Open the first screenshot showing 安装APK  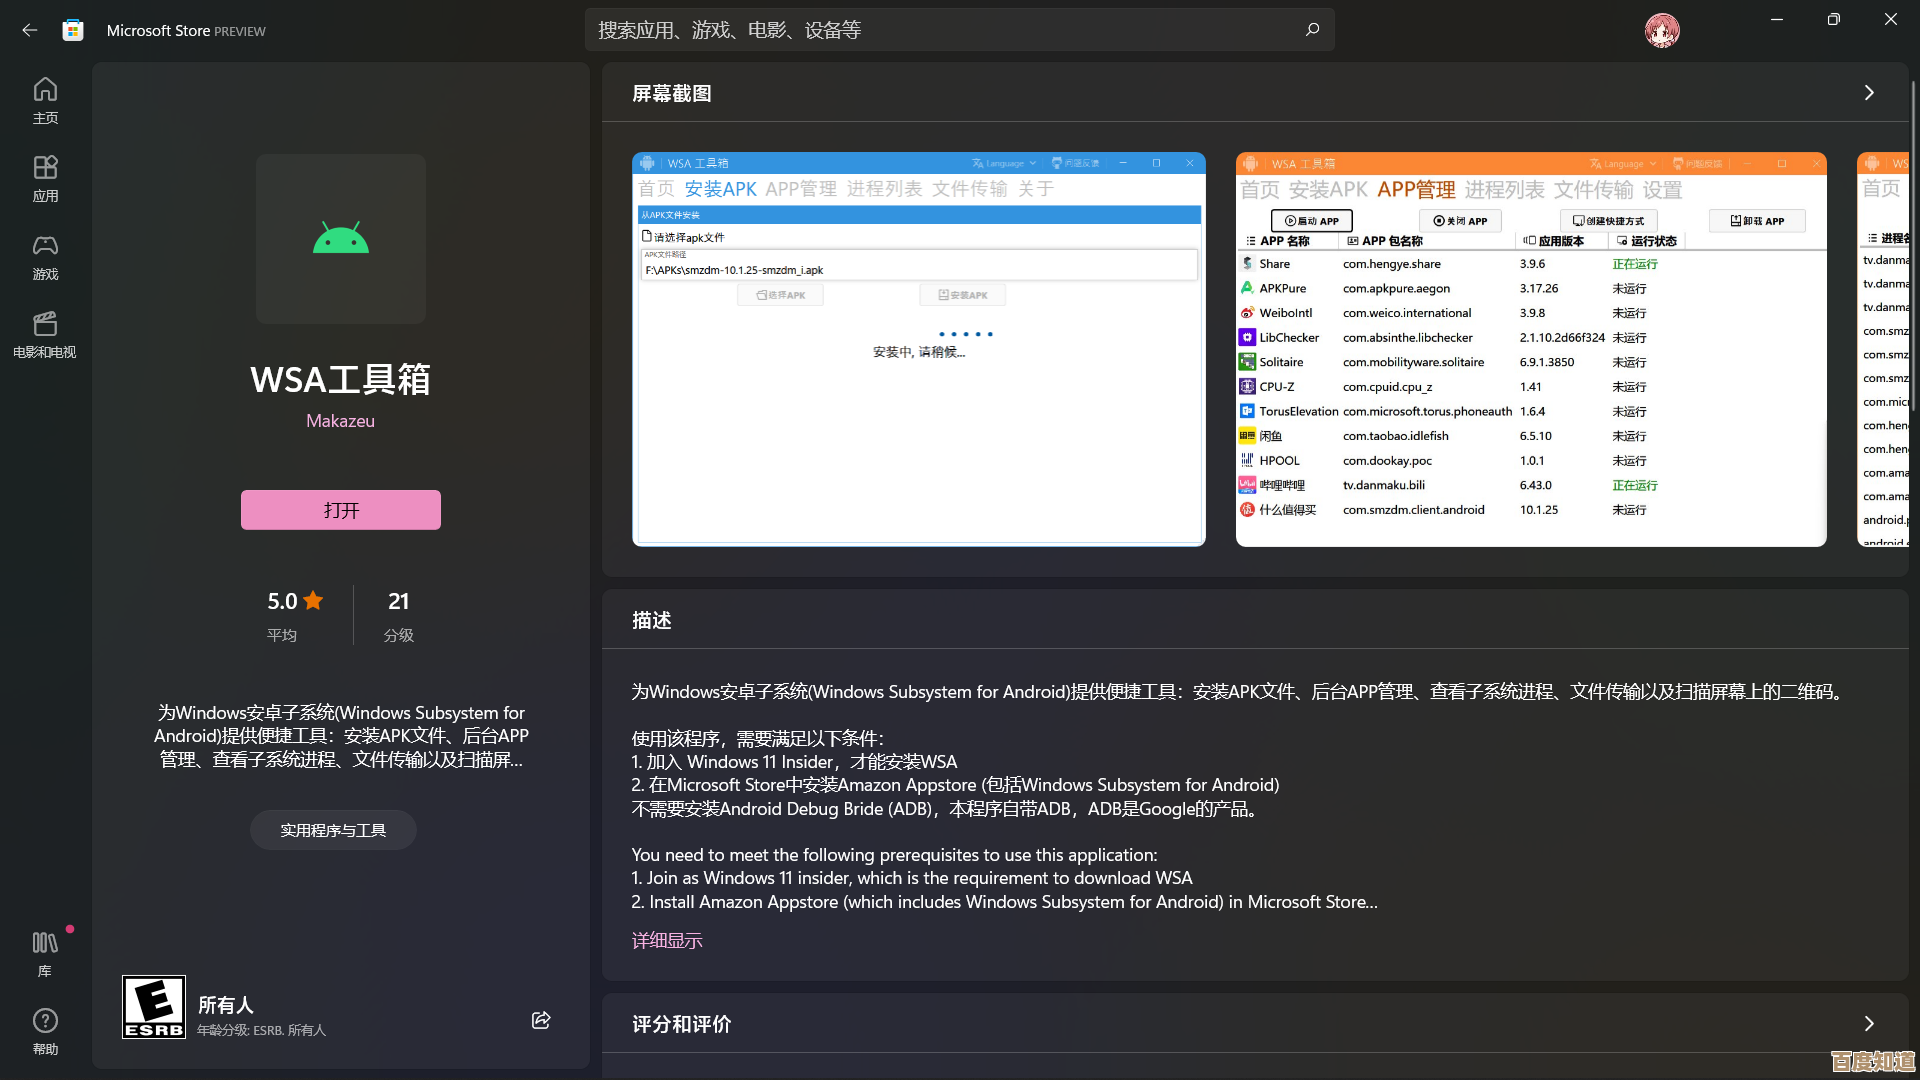[x=918, y=349]
